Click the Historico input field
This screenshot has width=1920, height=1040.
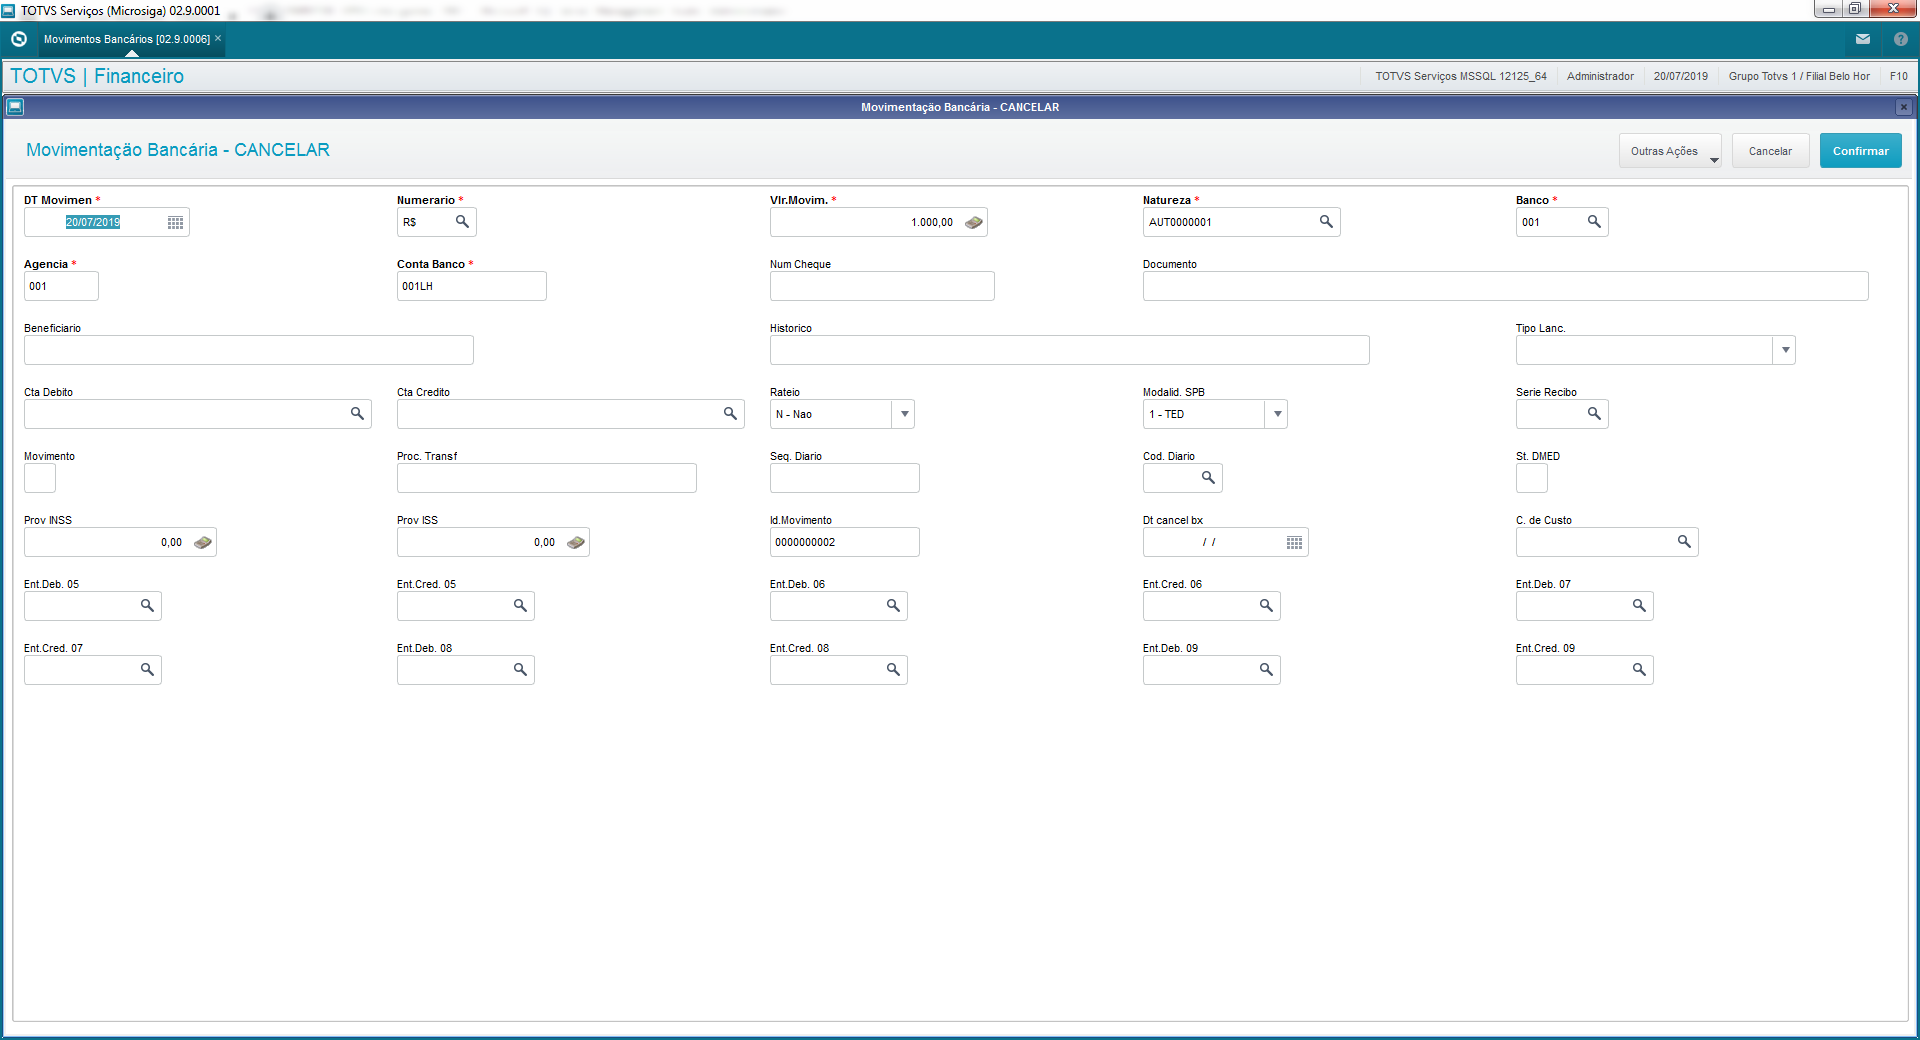pyautogui.click(x=1069, y=350)
